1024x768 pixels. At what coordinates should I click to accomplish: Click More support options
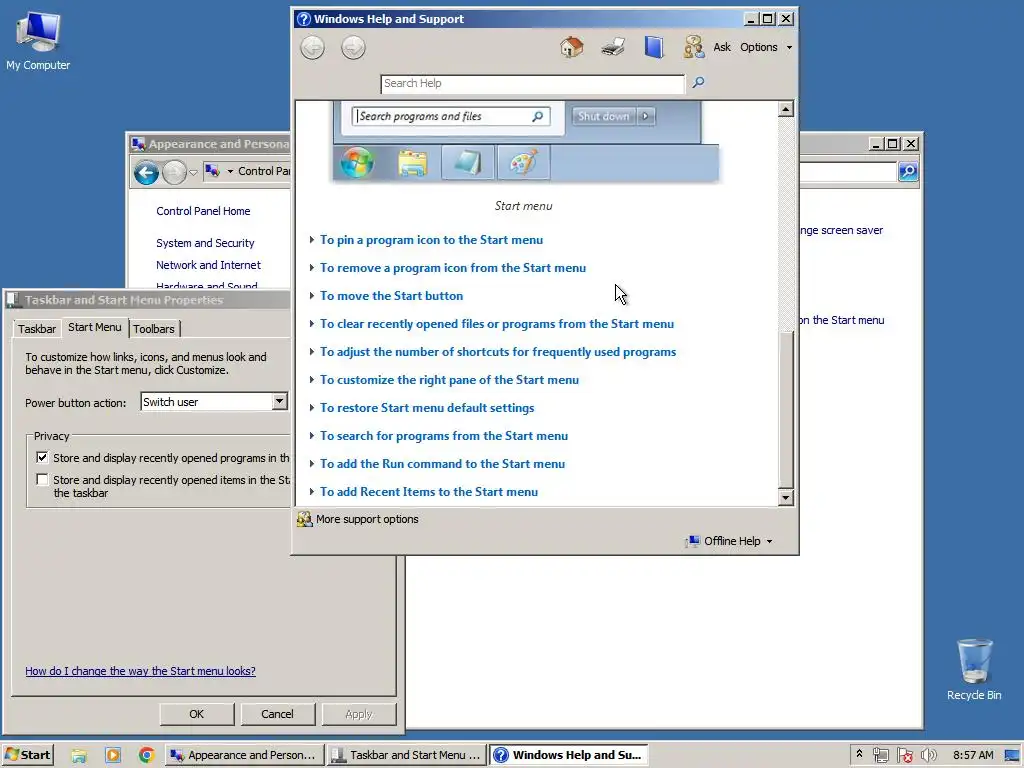pos(358,519)
